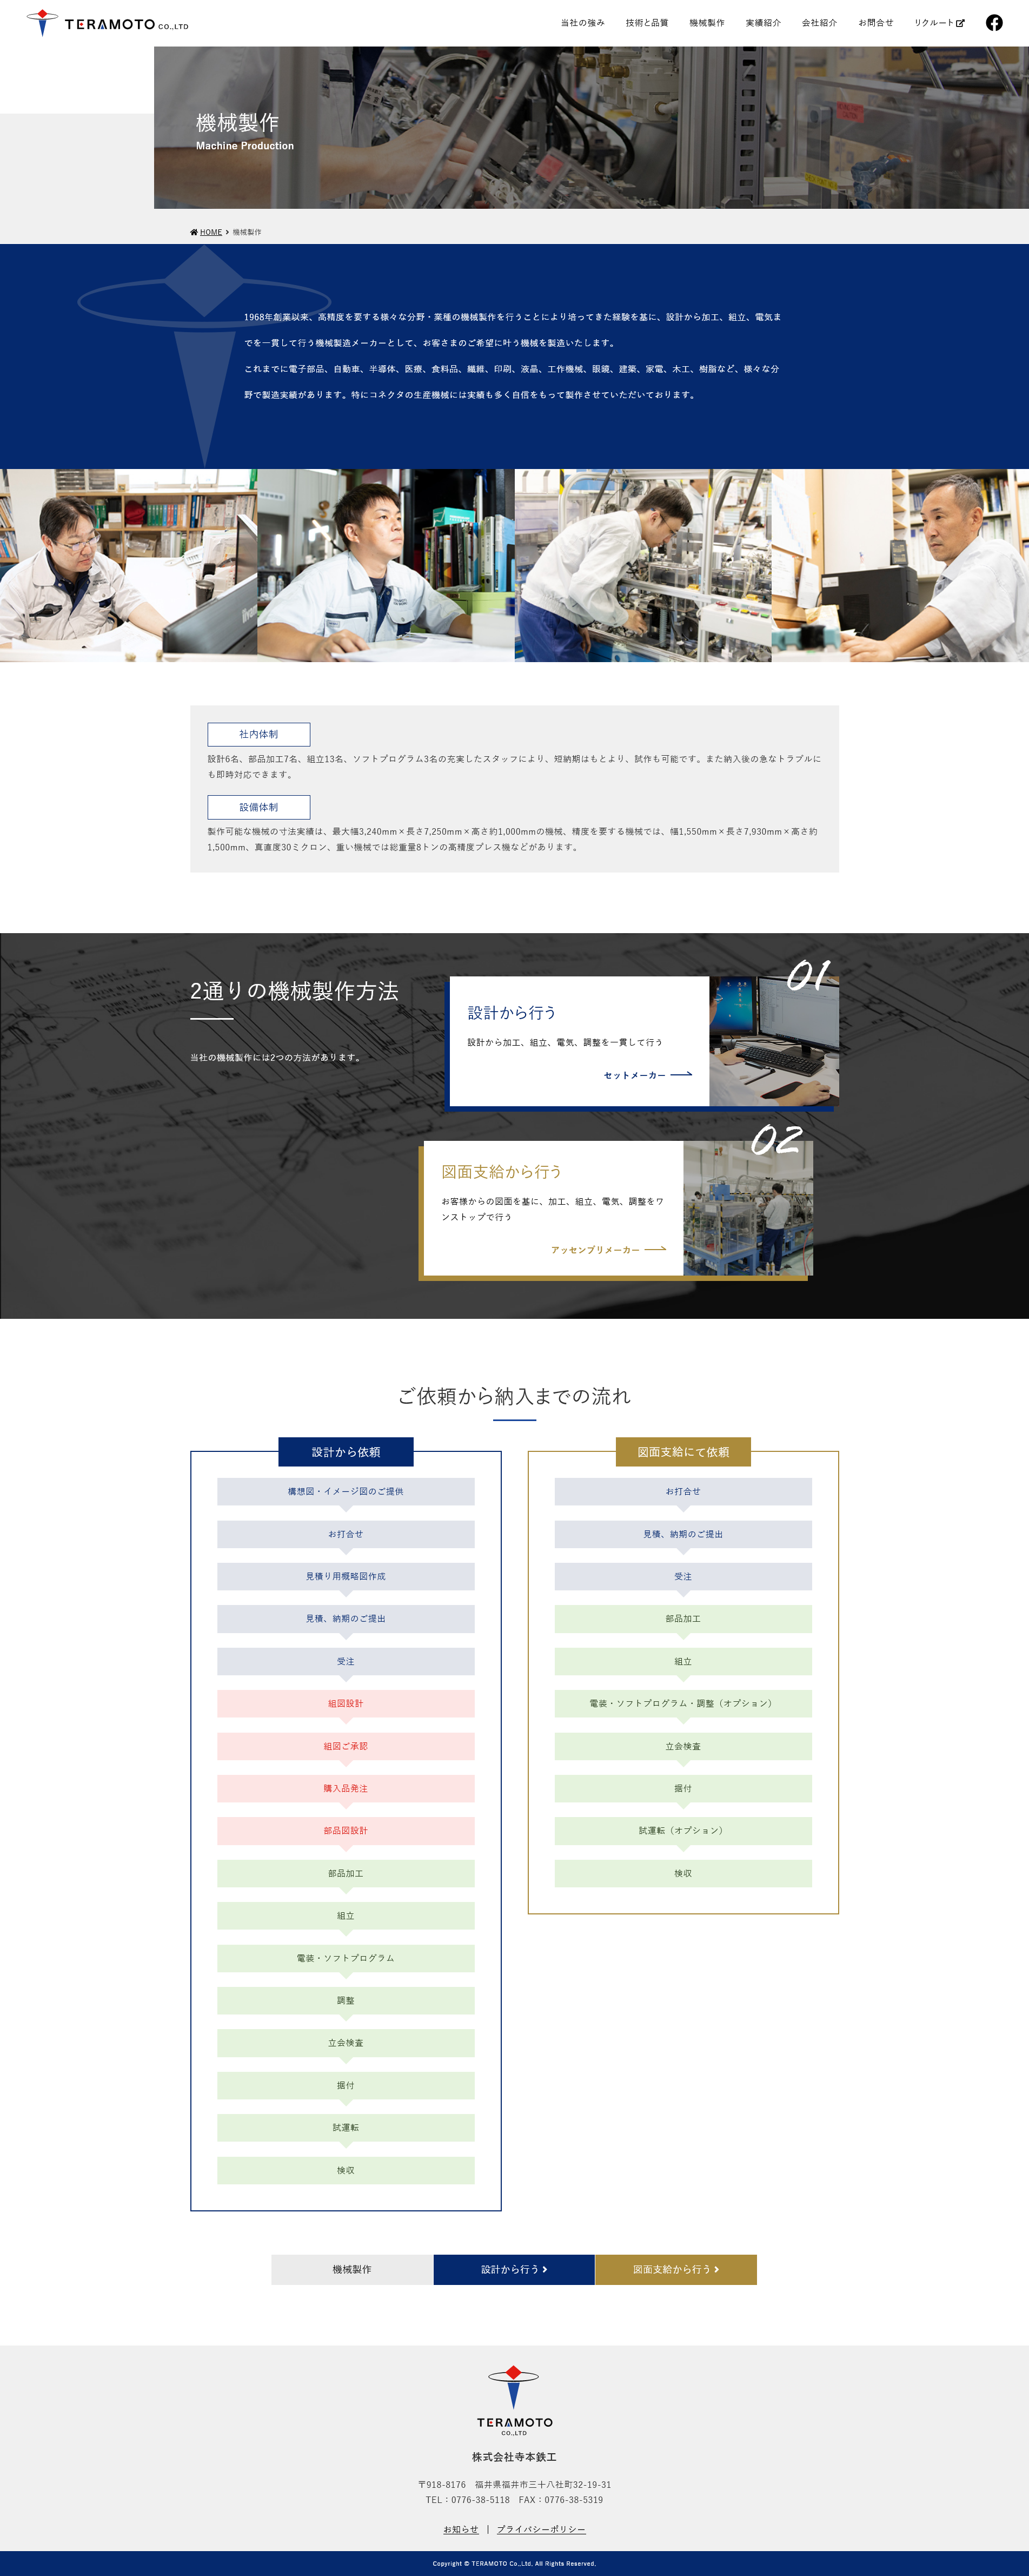Click the arrow icon next to セットメーカー

click(682, 1074)
